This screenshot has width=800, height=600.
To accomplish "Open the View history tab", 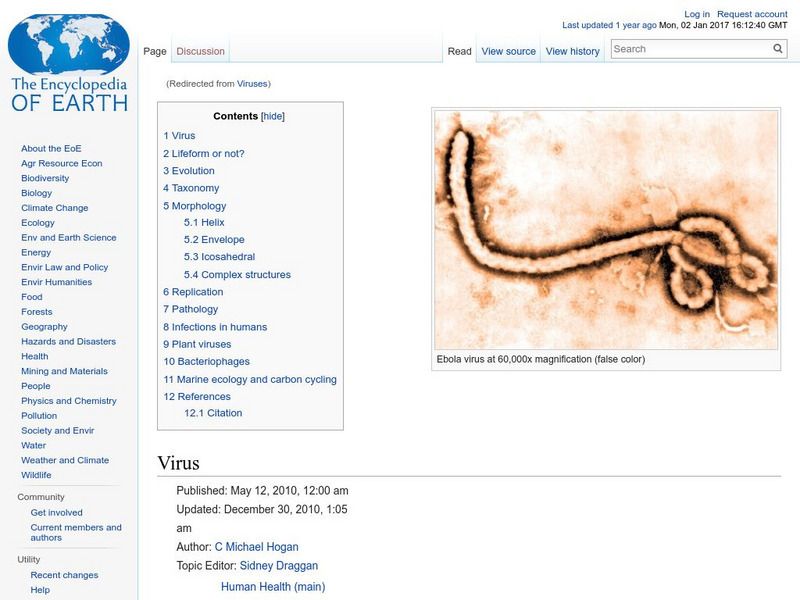I will [x=572, y=51].
